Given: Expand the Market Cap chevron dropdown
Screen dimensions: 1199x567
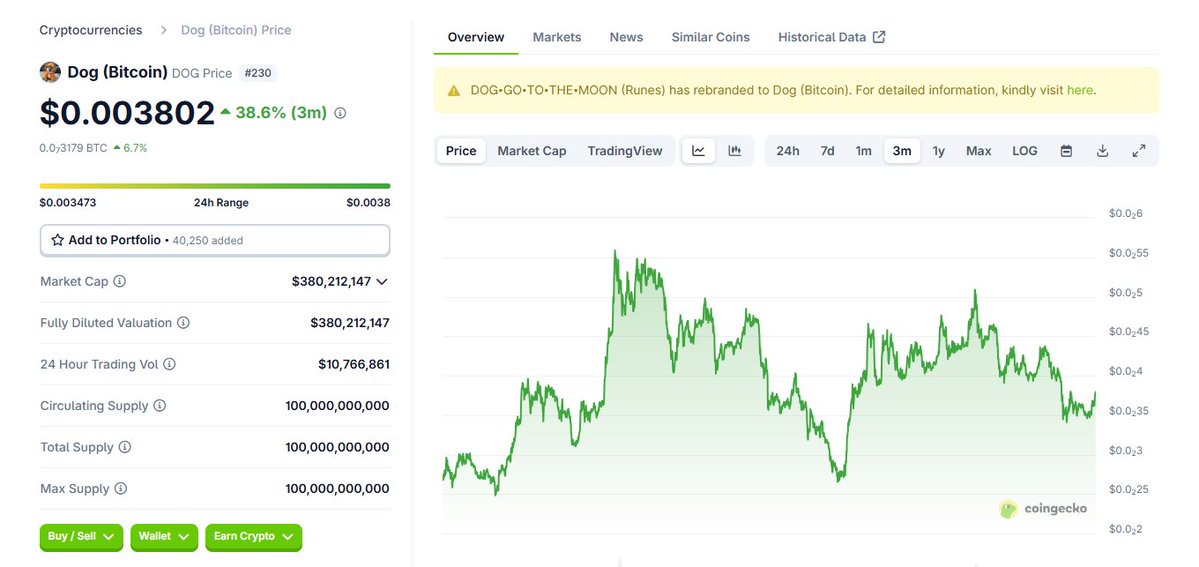Looking at the screenshot, I should pos(382,282).
